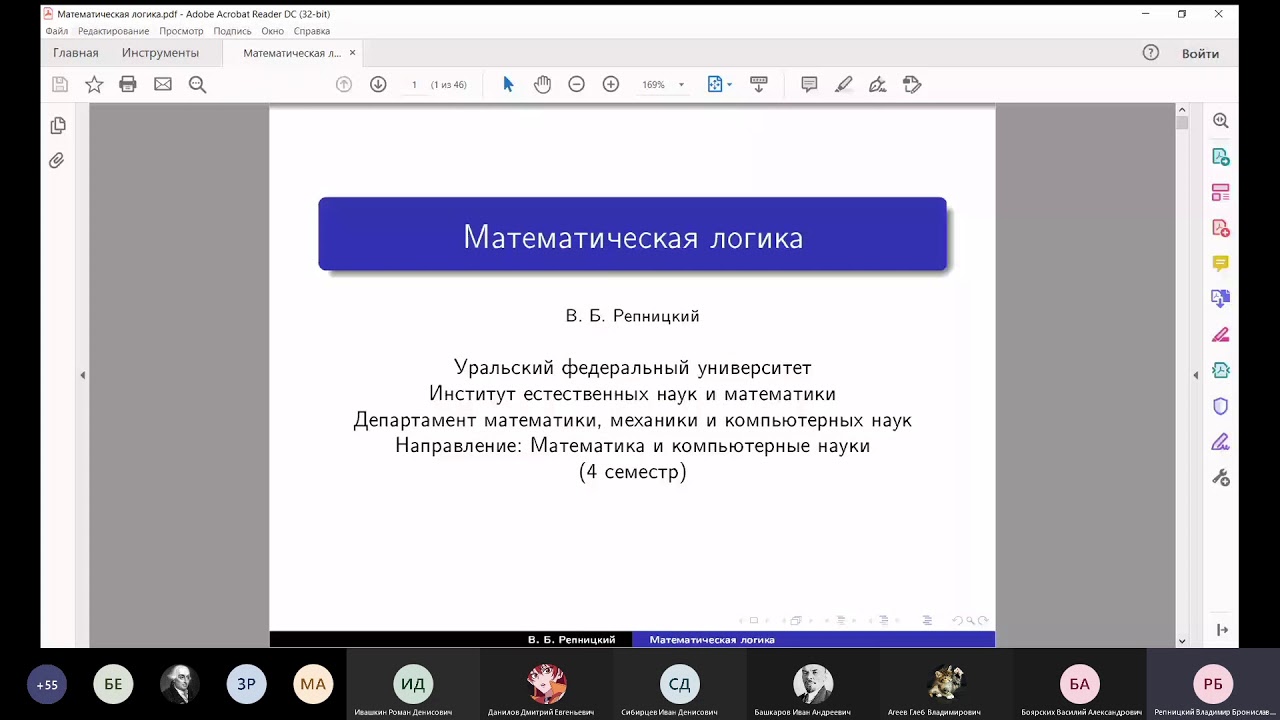This screenshot has height=720, width=1280.
Task: Select participant avatar ЗР
Action: click(x=246, y=685)
